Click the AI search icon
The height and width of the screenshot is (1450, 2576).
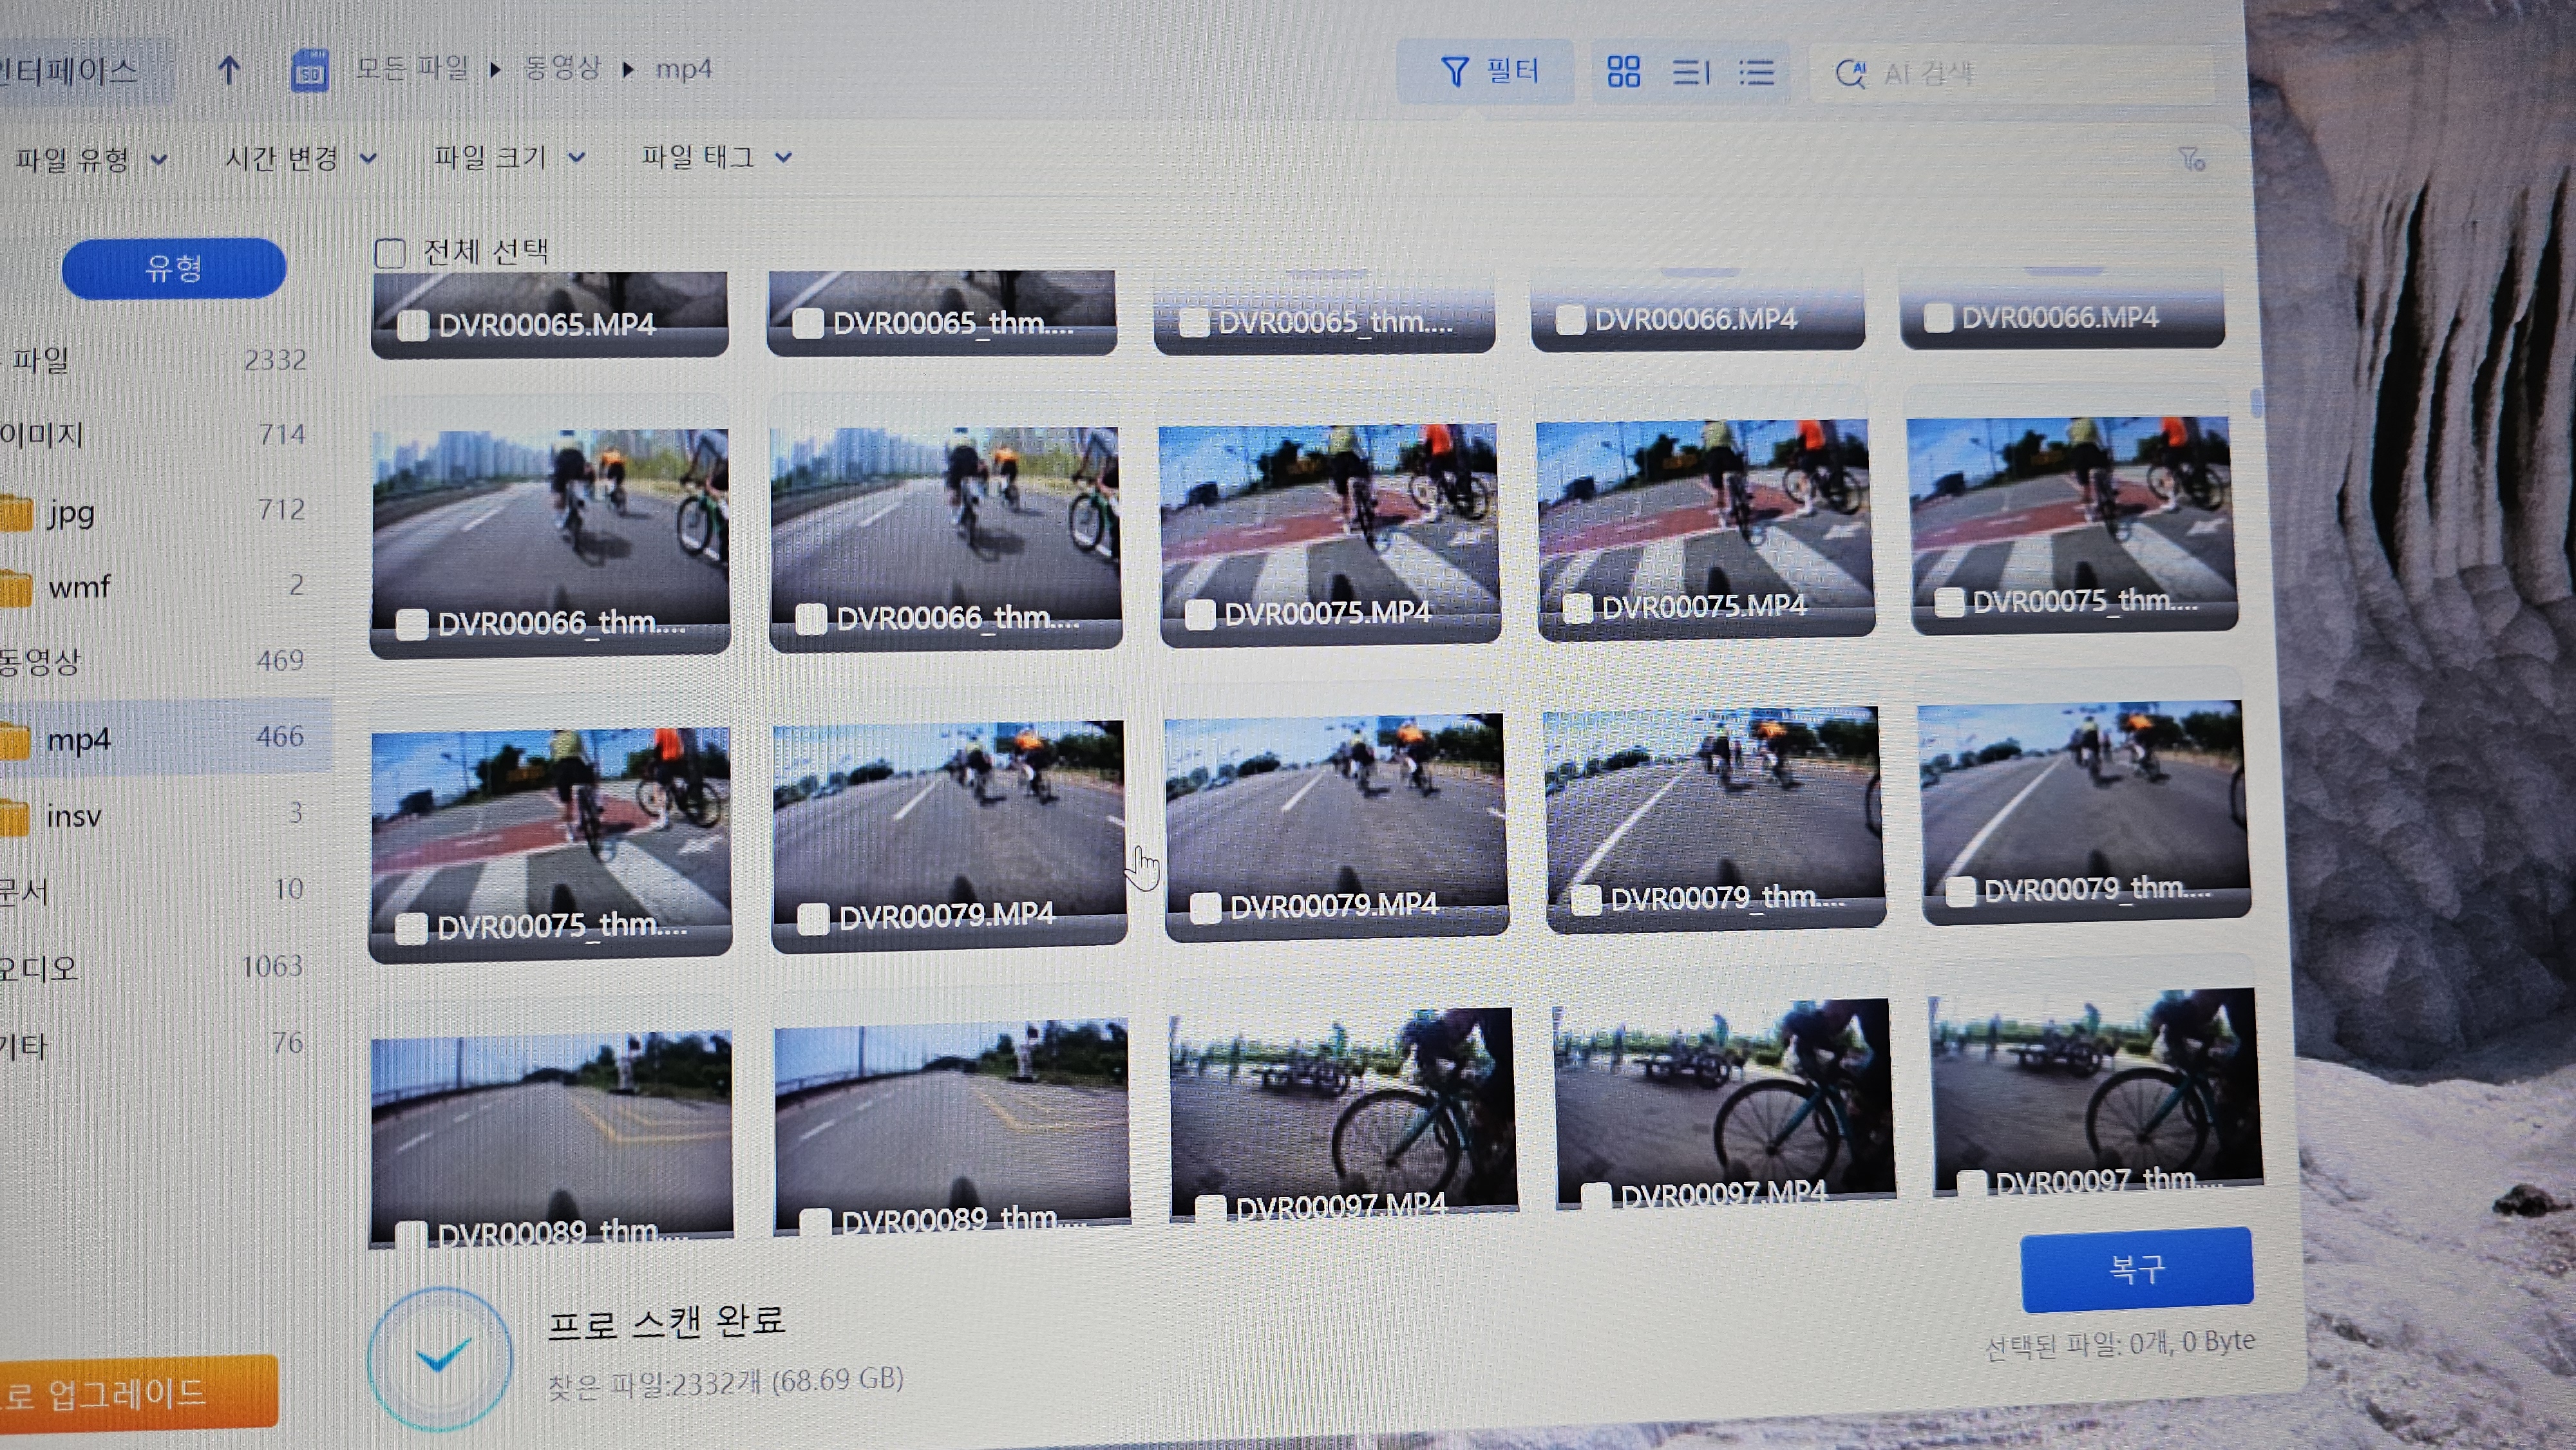(x=1850, y=73)
